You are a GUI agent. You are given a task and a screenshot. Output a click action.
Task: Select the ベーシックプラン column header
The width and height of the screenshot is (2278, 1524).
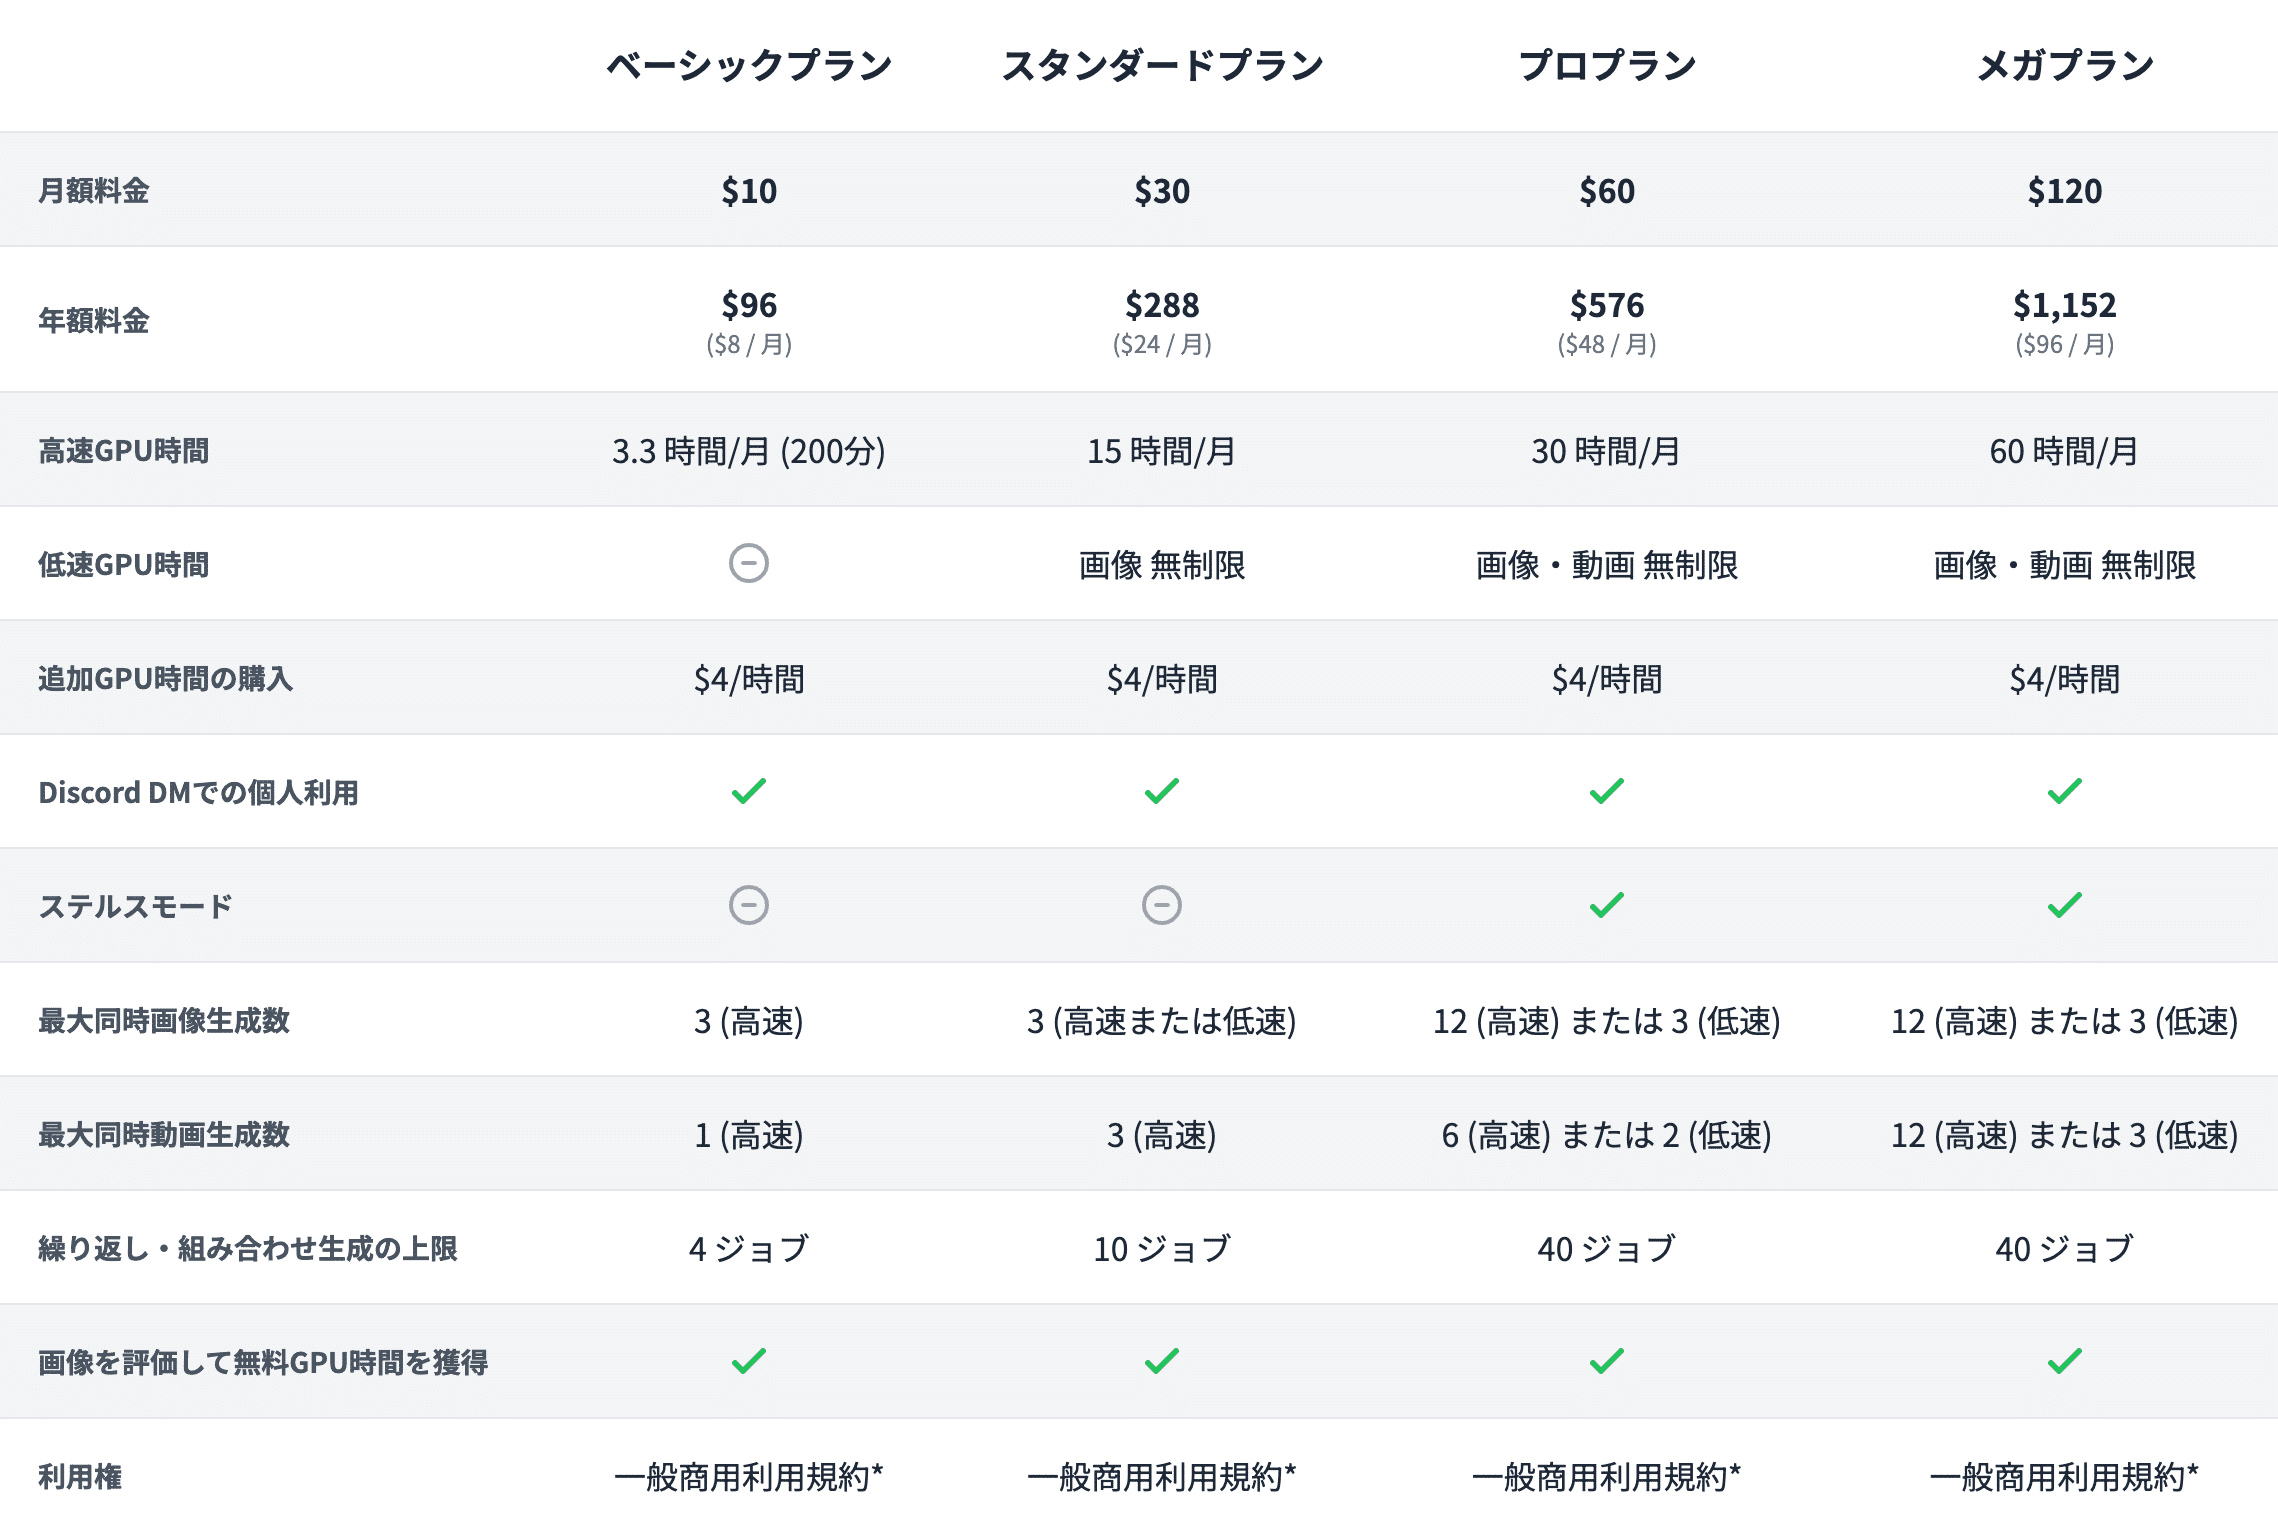[749, 66]
